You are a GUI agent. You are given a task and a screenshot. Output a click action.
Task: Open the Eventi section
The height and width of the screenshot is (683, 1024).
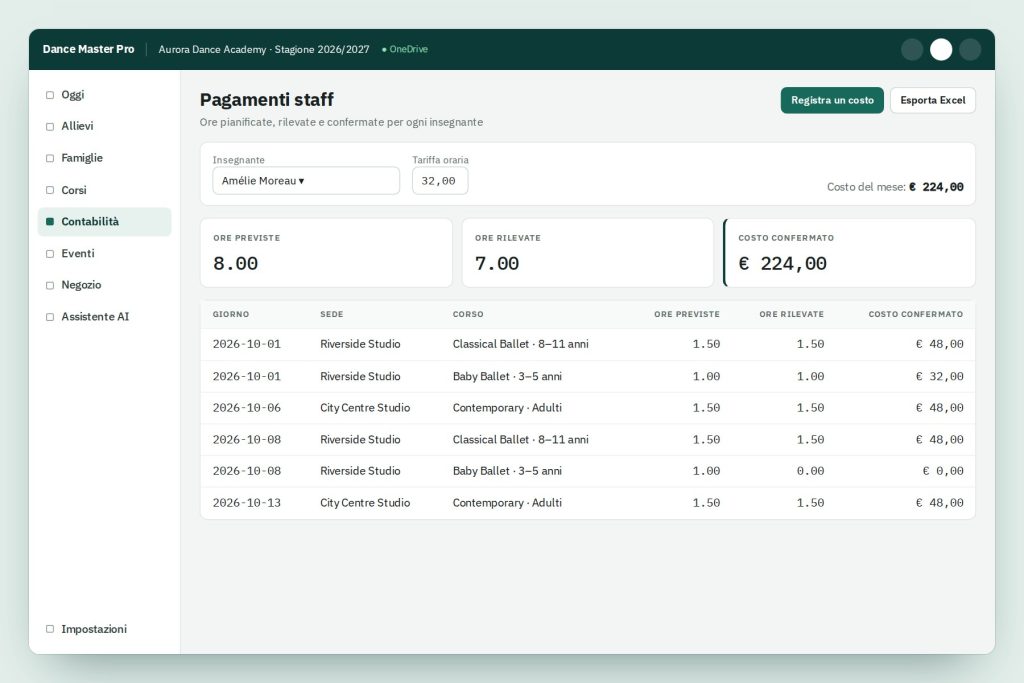click(104, 253)
